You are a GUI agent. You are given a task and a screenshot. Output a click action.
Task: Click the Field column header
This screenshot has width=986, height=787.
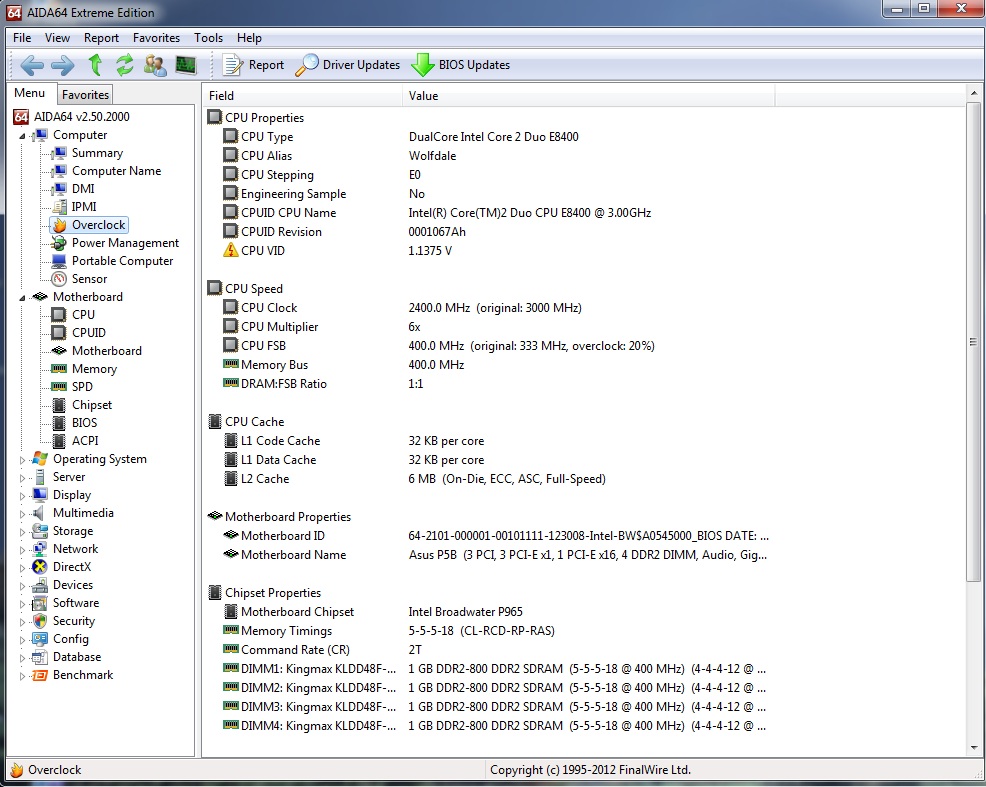(302, 96)
